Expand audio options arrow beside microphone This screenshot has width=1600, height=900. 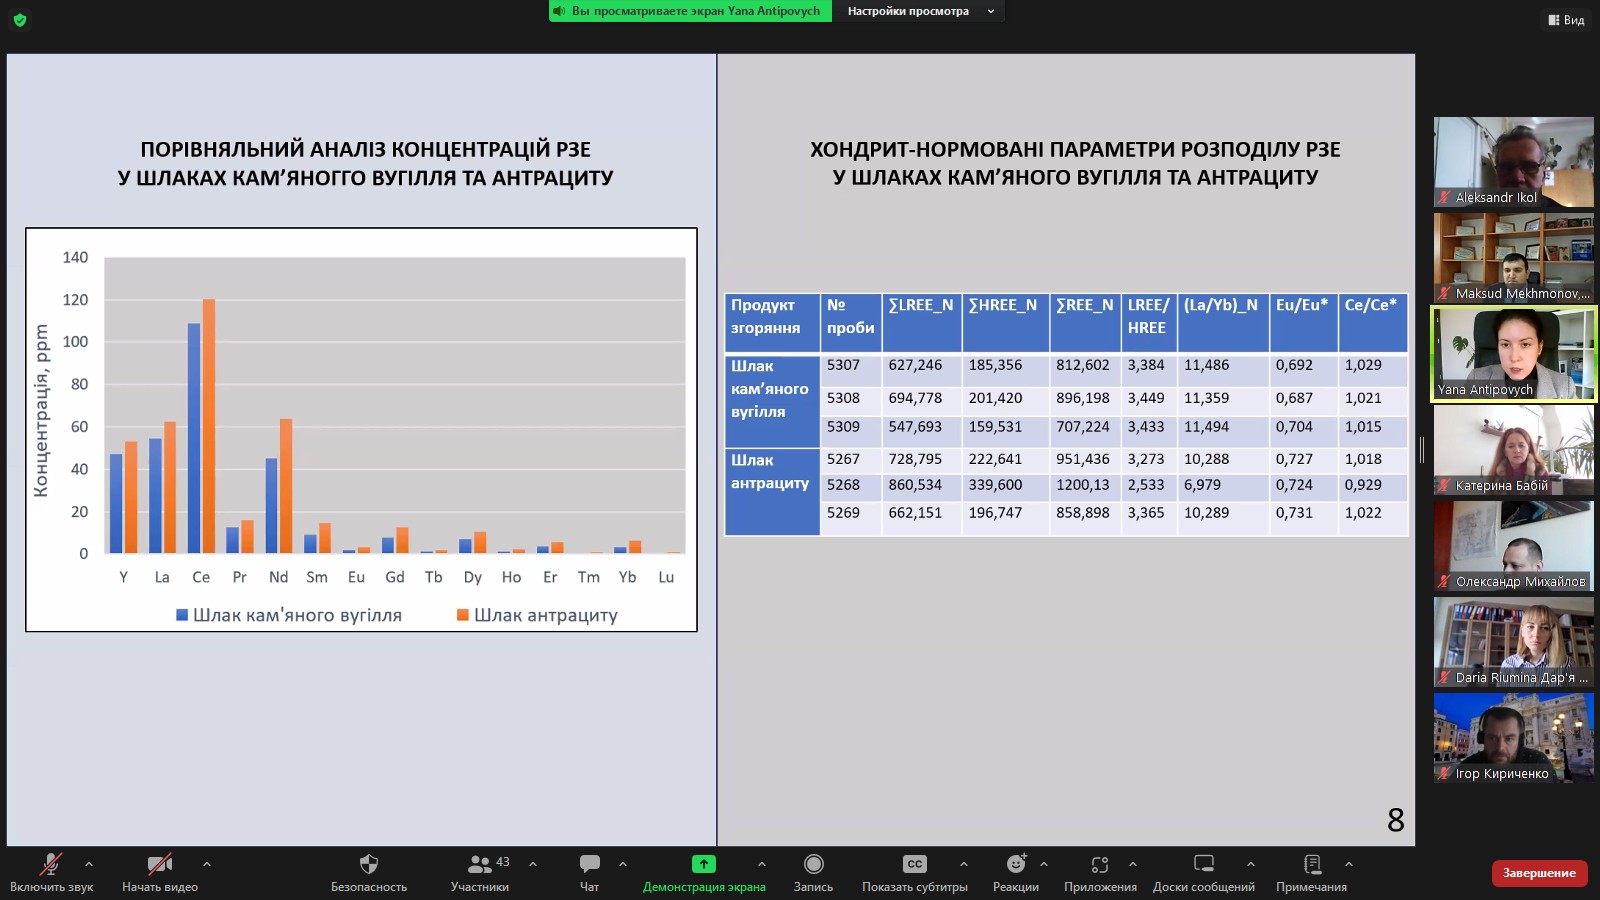tap(89, 864)
